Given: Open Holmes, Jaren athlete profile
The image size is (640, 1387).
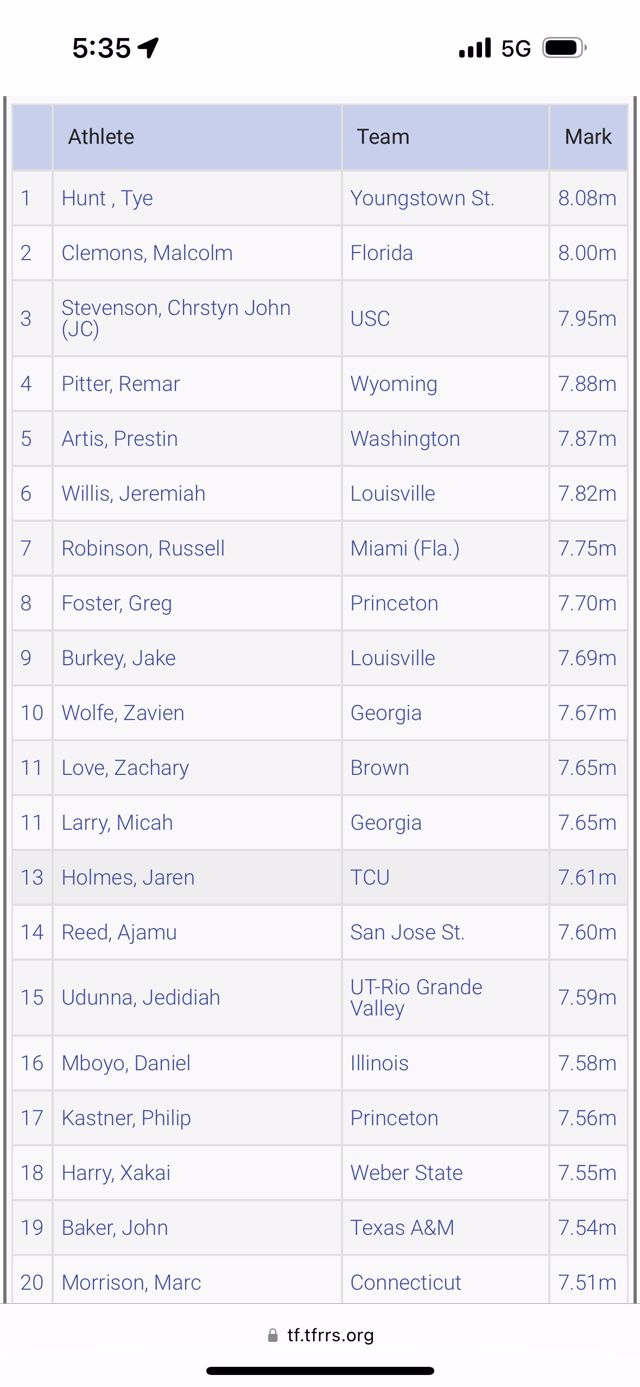Looking at the screenshot, I should (128, 877).
